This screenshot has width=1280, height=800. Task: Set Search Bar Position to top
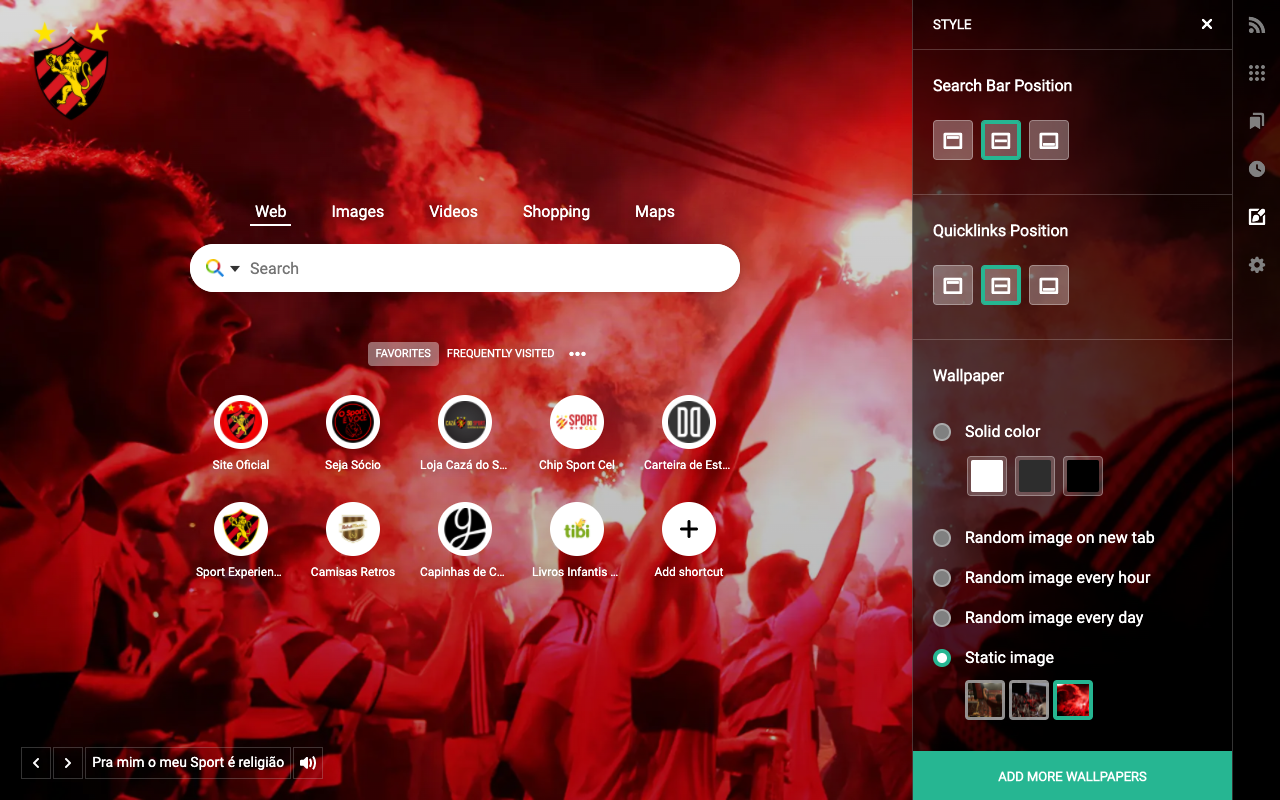952,140
